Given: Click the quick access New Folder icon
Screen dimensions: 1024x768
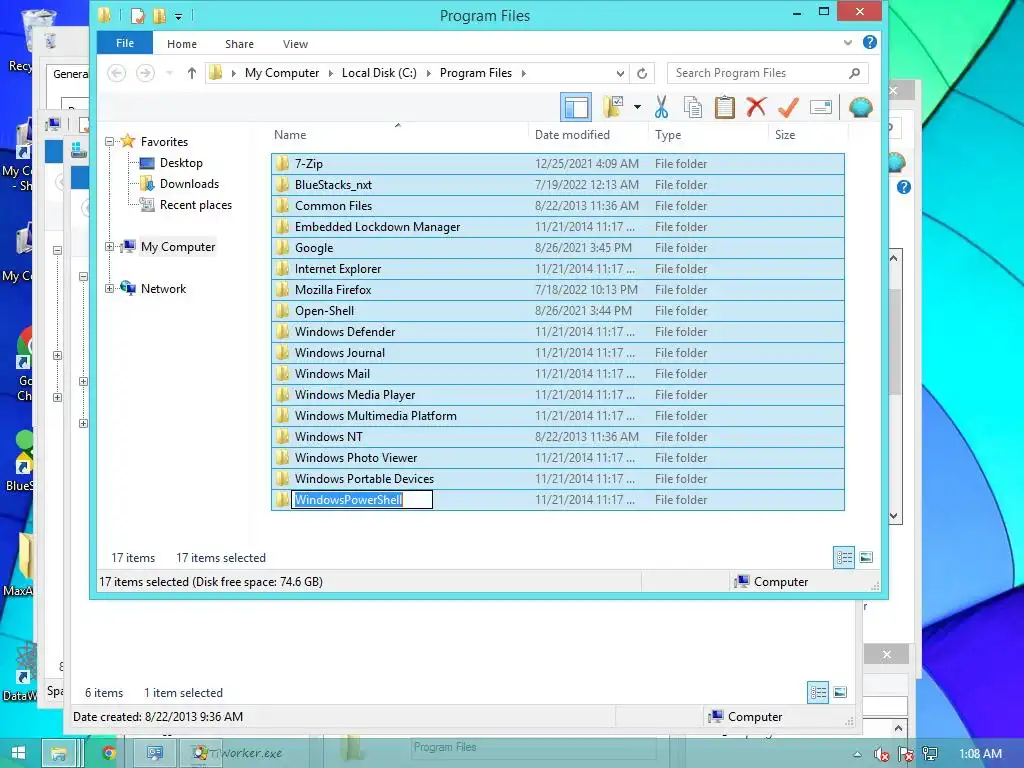Looking at the screenshot, I should point(159,16).
